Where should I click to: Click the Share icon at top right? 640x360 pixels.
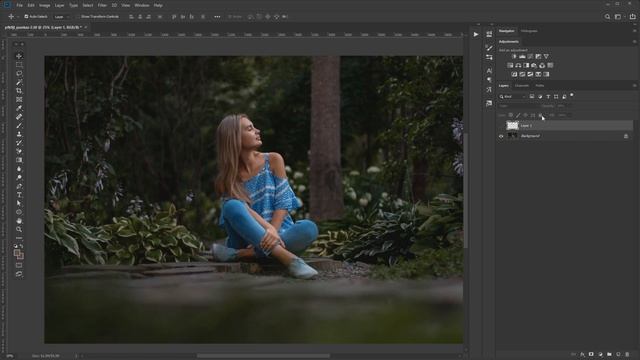633,17
